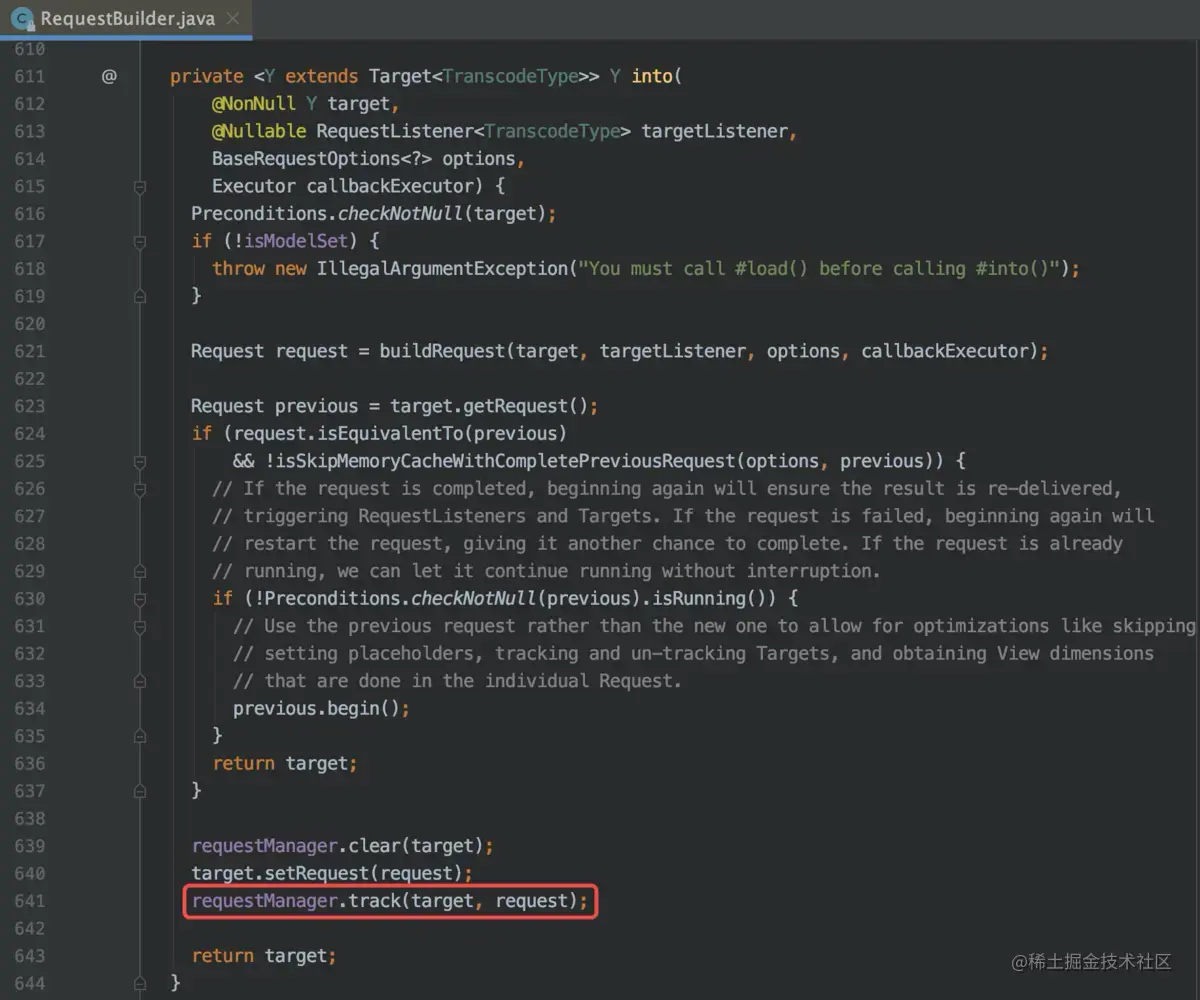Toggle the fold end marker on line 633
Image resolution: width=1200 pixels, height=1000 pixels.
click(x=140, y=681)
